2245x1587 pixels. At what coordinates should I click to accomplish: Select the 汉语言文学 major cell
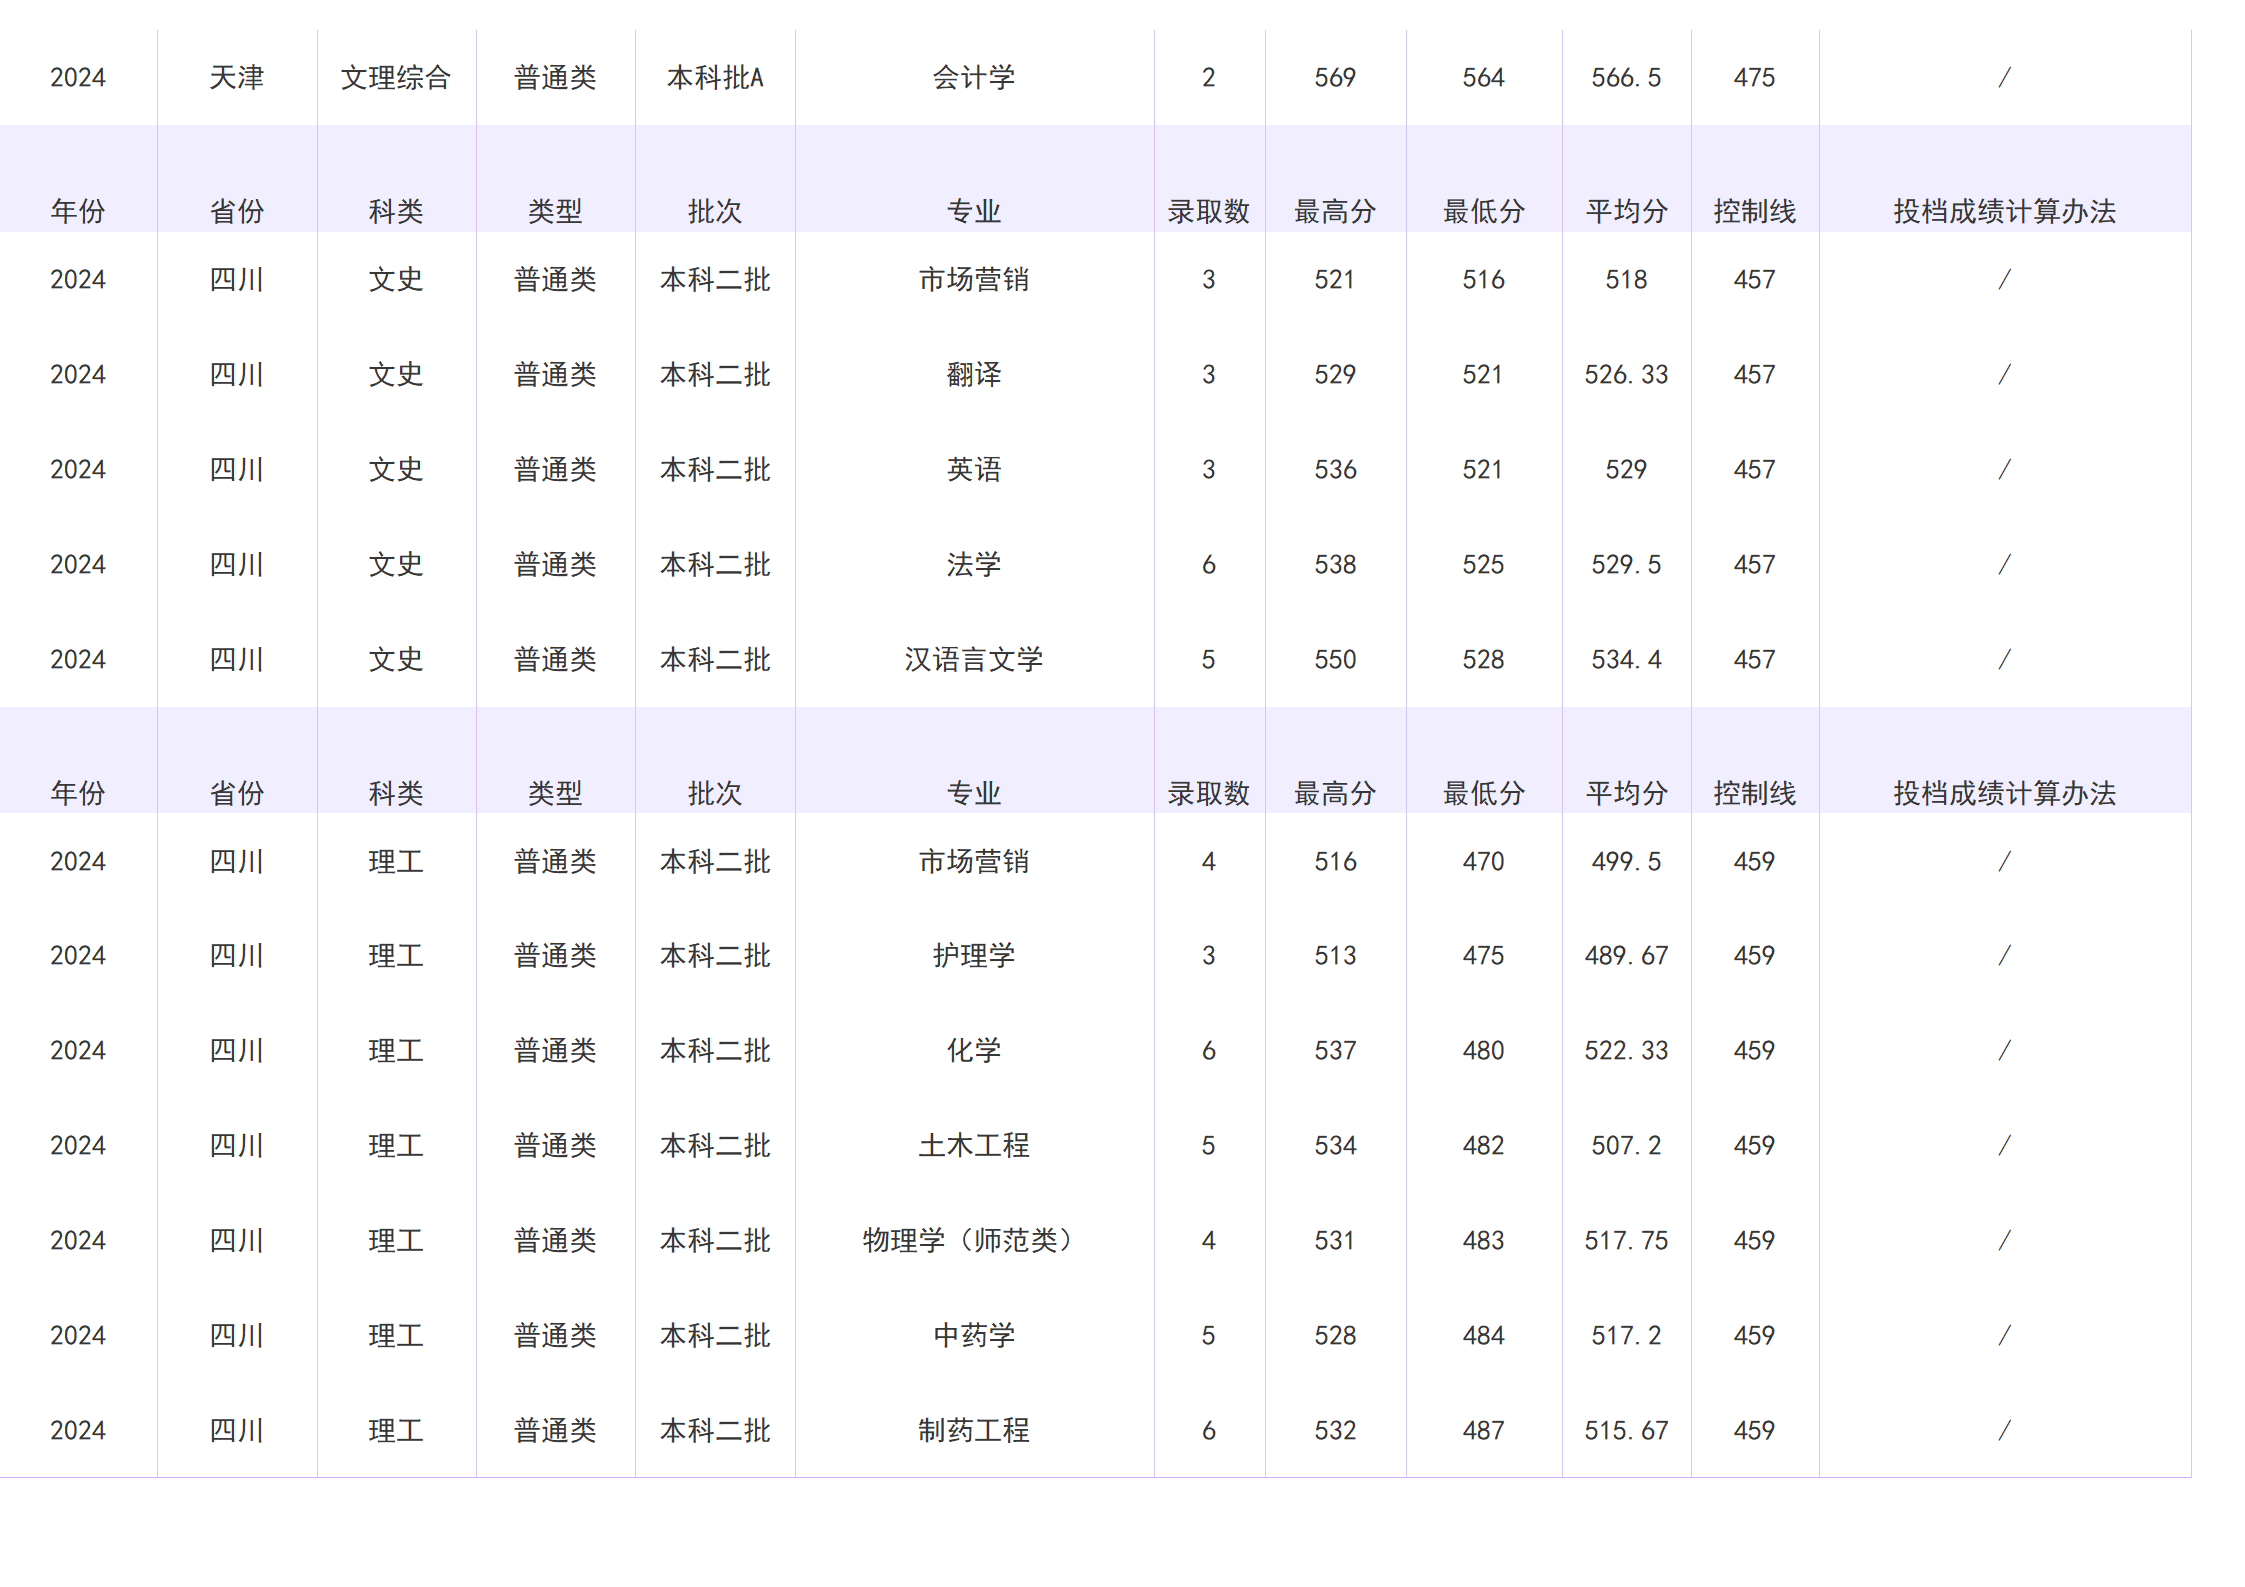tap(975, 659)
